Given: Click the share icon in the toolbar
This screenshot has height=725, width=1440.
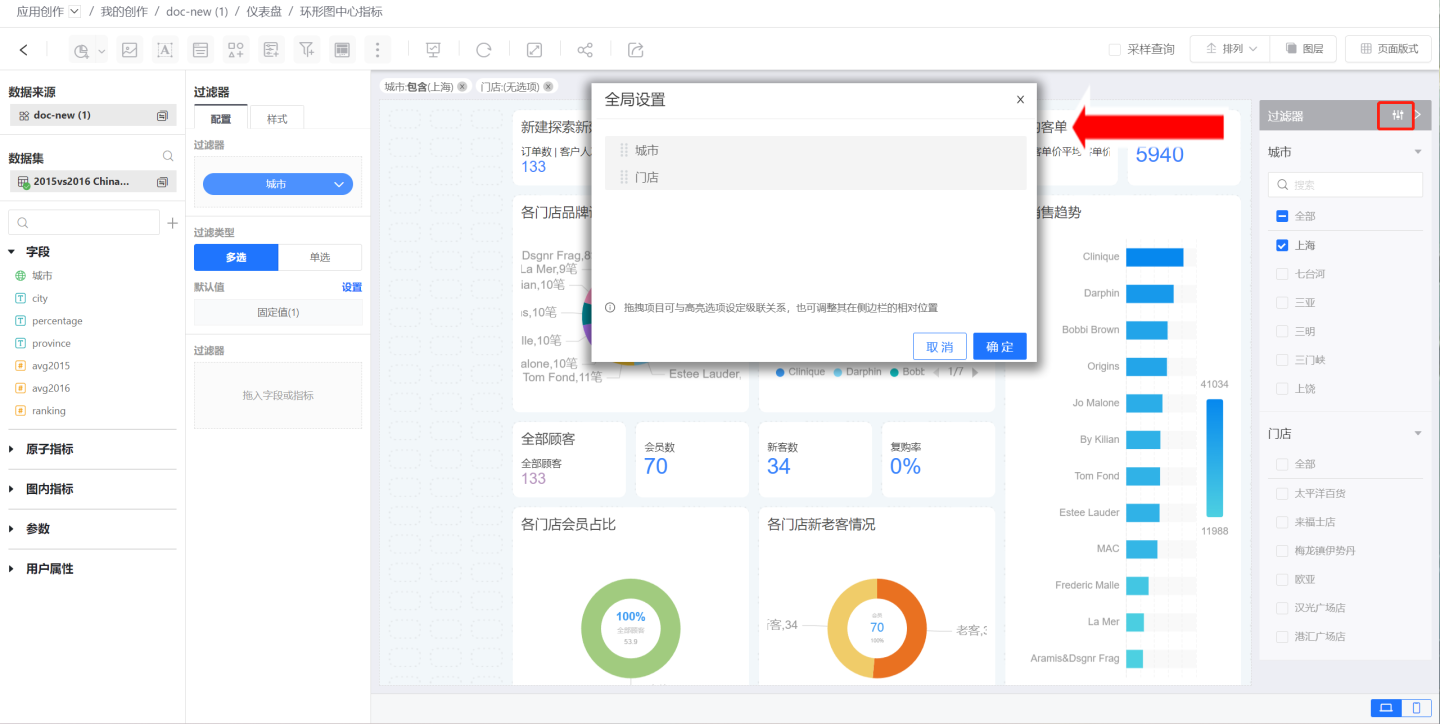Looking at the screenshot, I should click(585, 50).
